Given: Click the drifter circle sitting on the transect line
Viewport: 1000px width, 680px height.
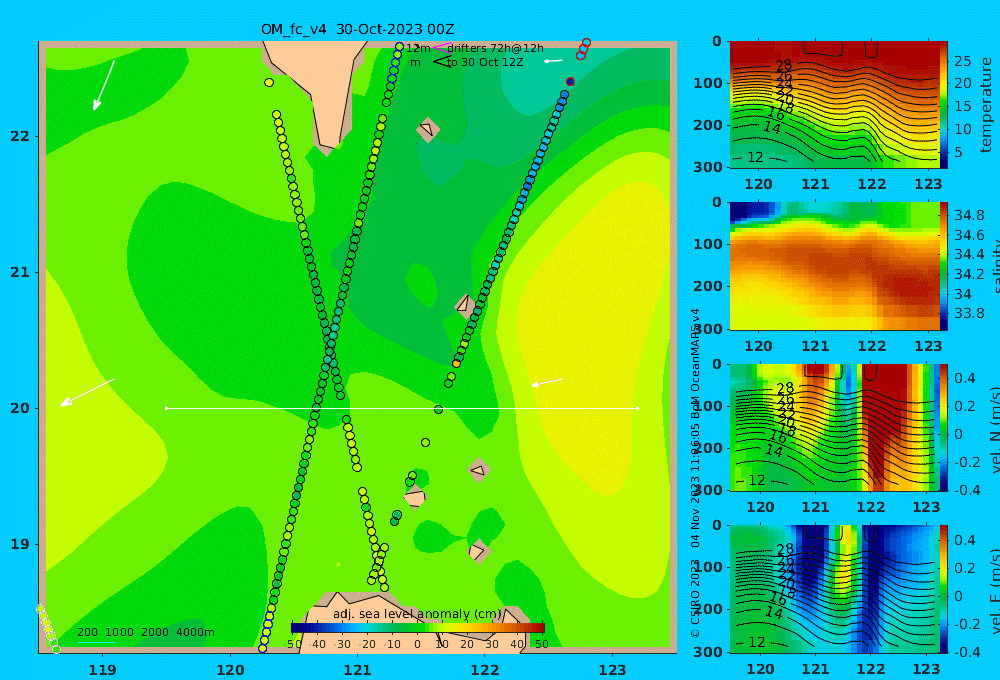Looking at the screenshot, I should point(438,410).
